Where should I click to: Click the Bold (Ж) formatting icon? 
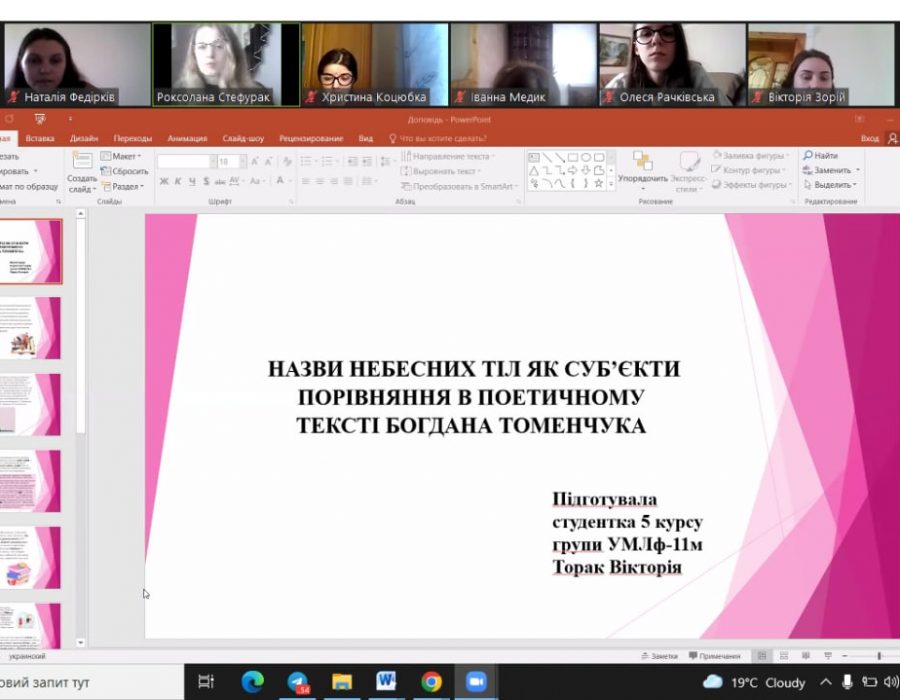pyautogui.click(x=164, y=181)
